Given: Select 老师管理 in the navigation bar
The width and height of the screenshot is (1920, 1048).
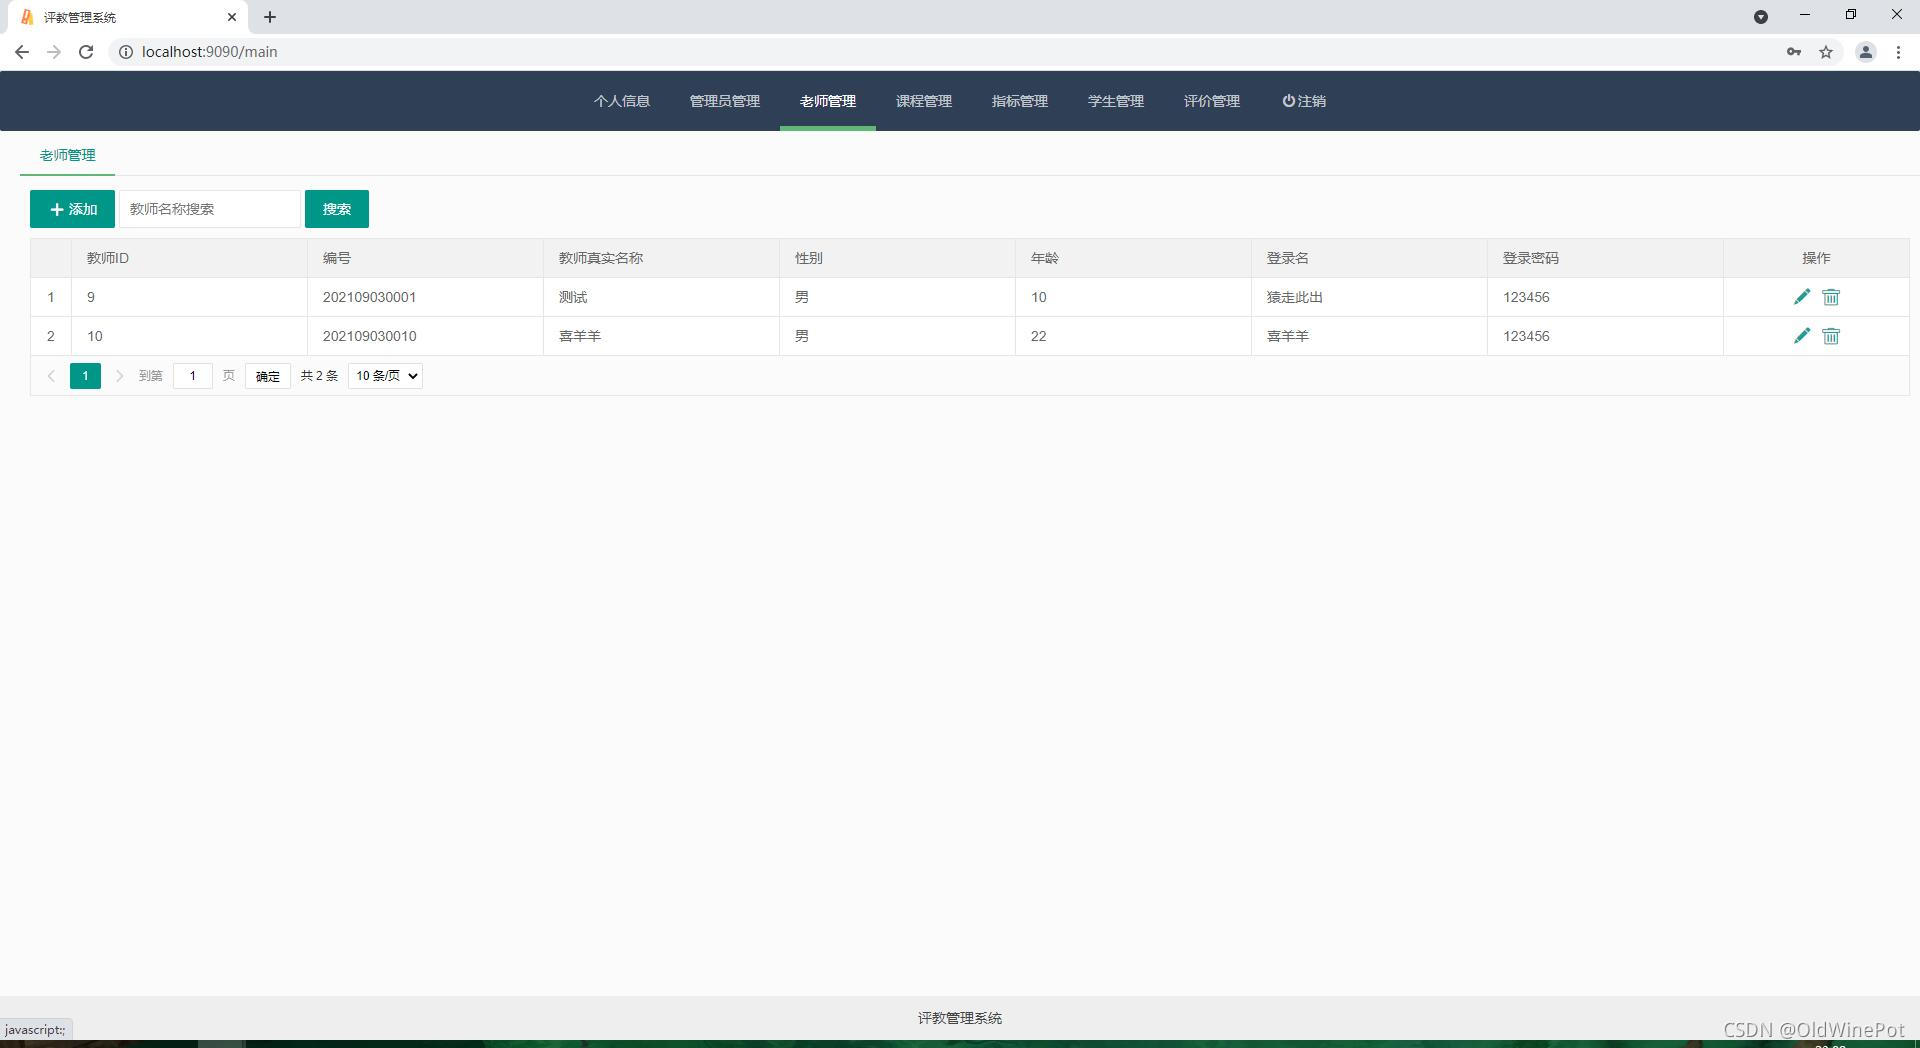Looking at the screenshot, I should click(x=828, y=101).
